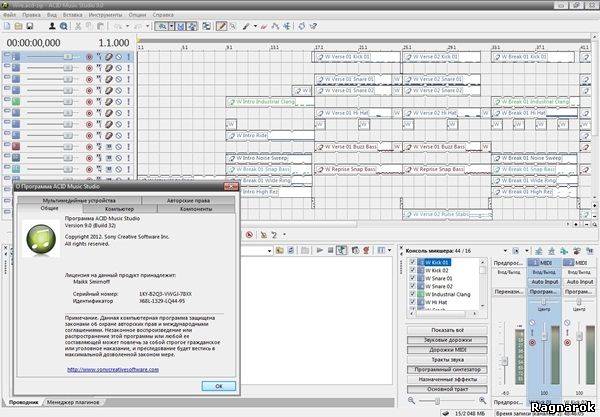Select the red Erase tool icon

[263, 26]
